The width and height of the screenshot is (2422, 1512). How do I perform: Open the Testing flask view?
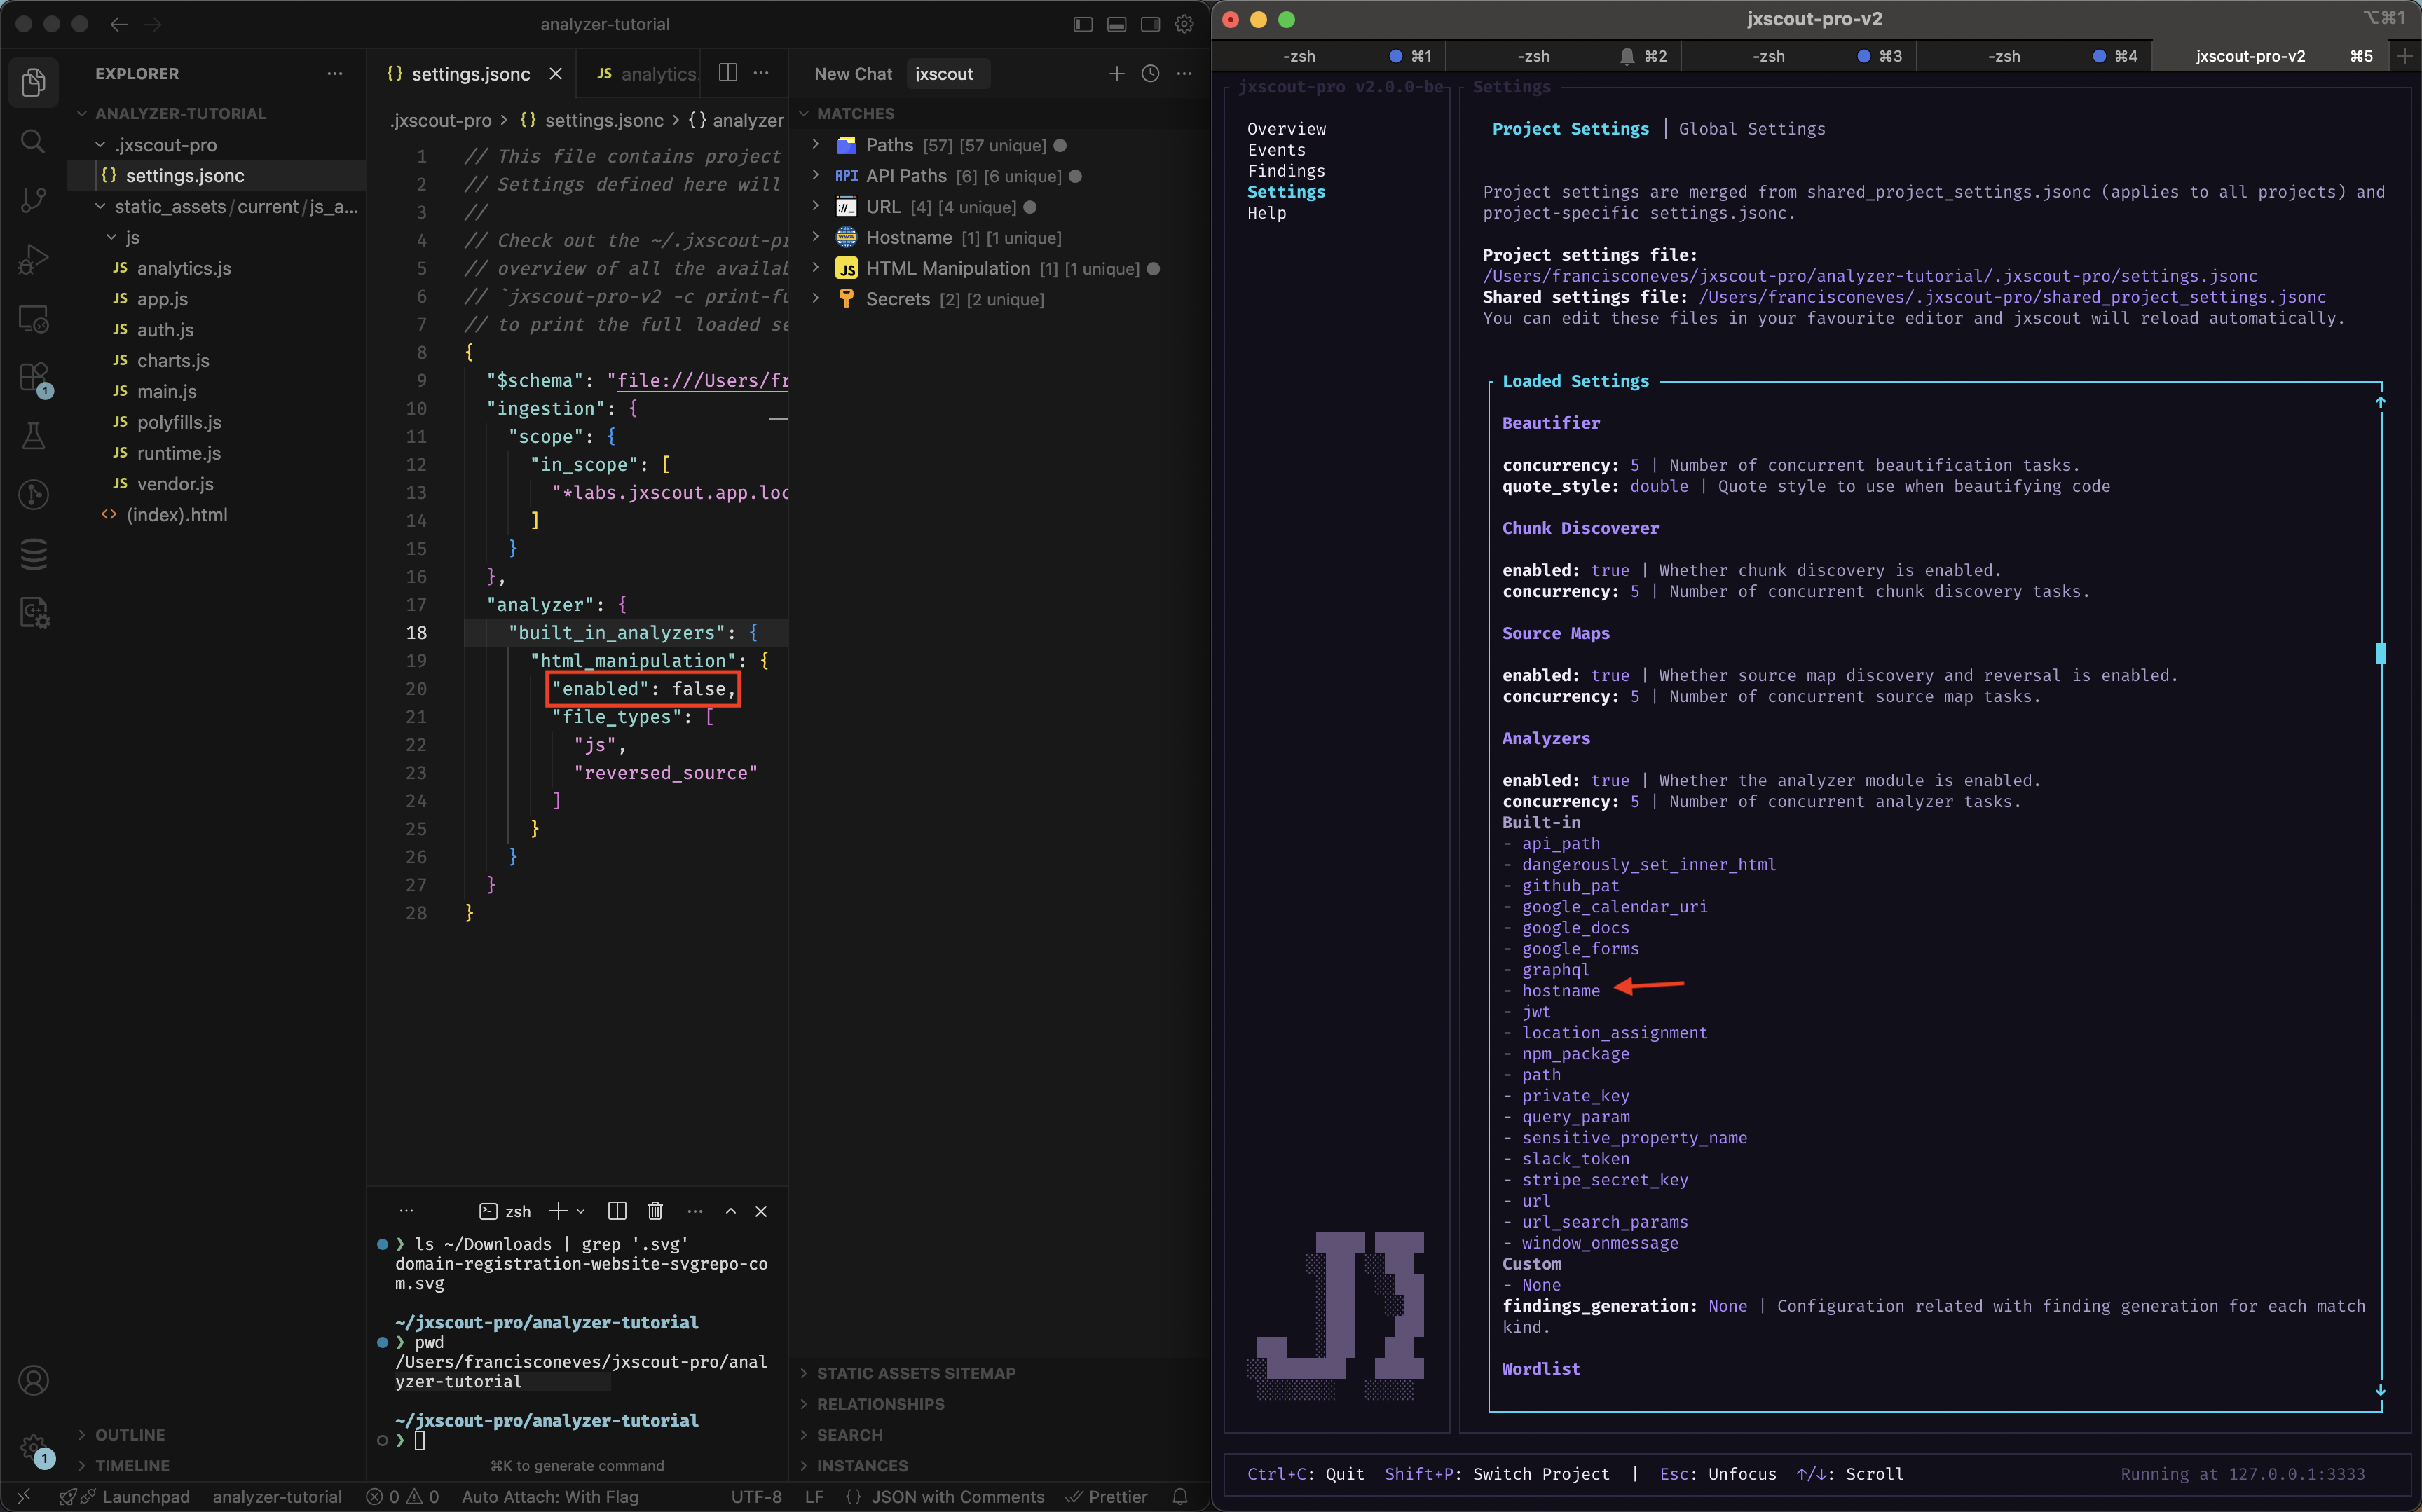33,436
